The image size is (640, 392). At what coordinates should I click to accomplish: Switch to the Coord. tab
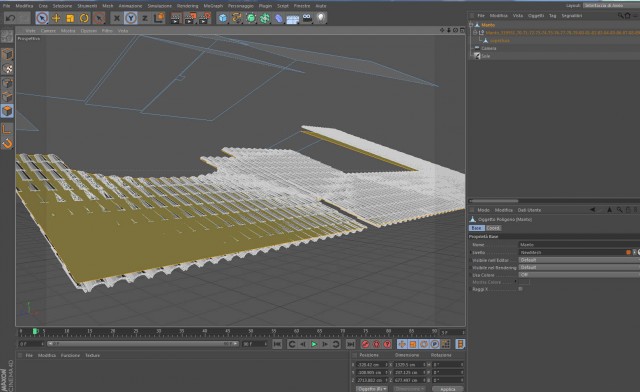(493, 228)
